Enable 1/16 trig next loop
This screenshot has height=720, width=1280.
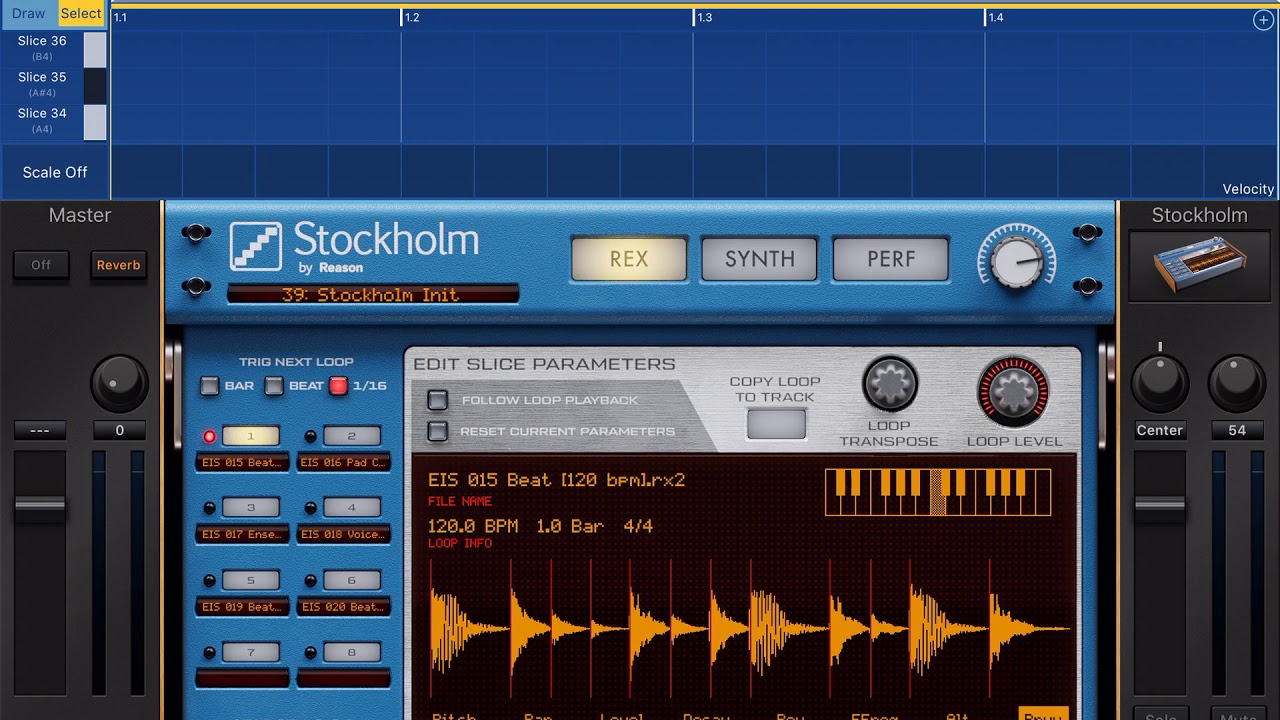pyautogui.click(x=338, y=386)
